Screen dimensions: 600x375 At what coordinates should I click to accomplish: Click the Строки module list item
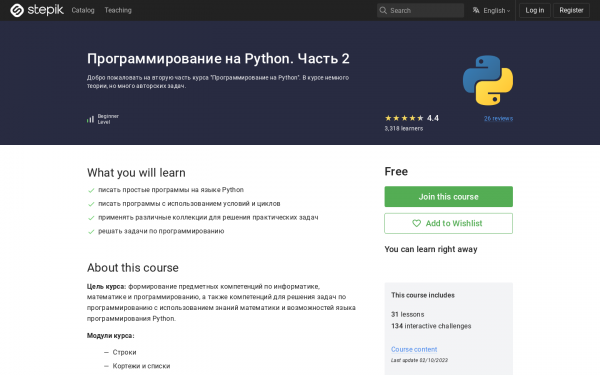124,352
